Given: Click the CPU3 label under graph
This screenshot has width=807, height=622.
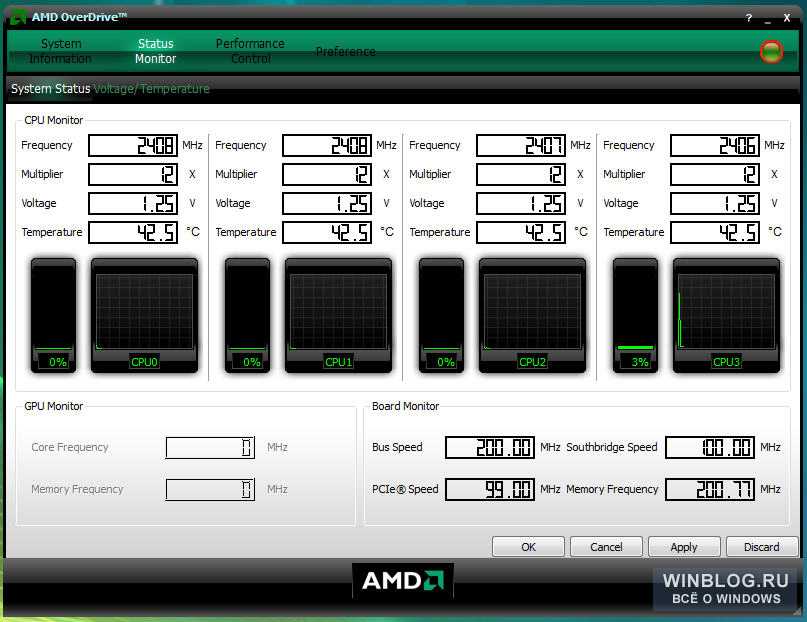Looking at the screenshot, I should click(726, 362).
